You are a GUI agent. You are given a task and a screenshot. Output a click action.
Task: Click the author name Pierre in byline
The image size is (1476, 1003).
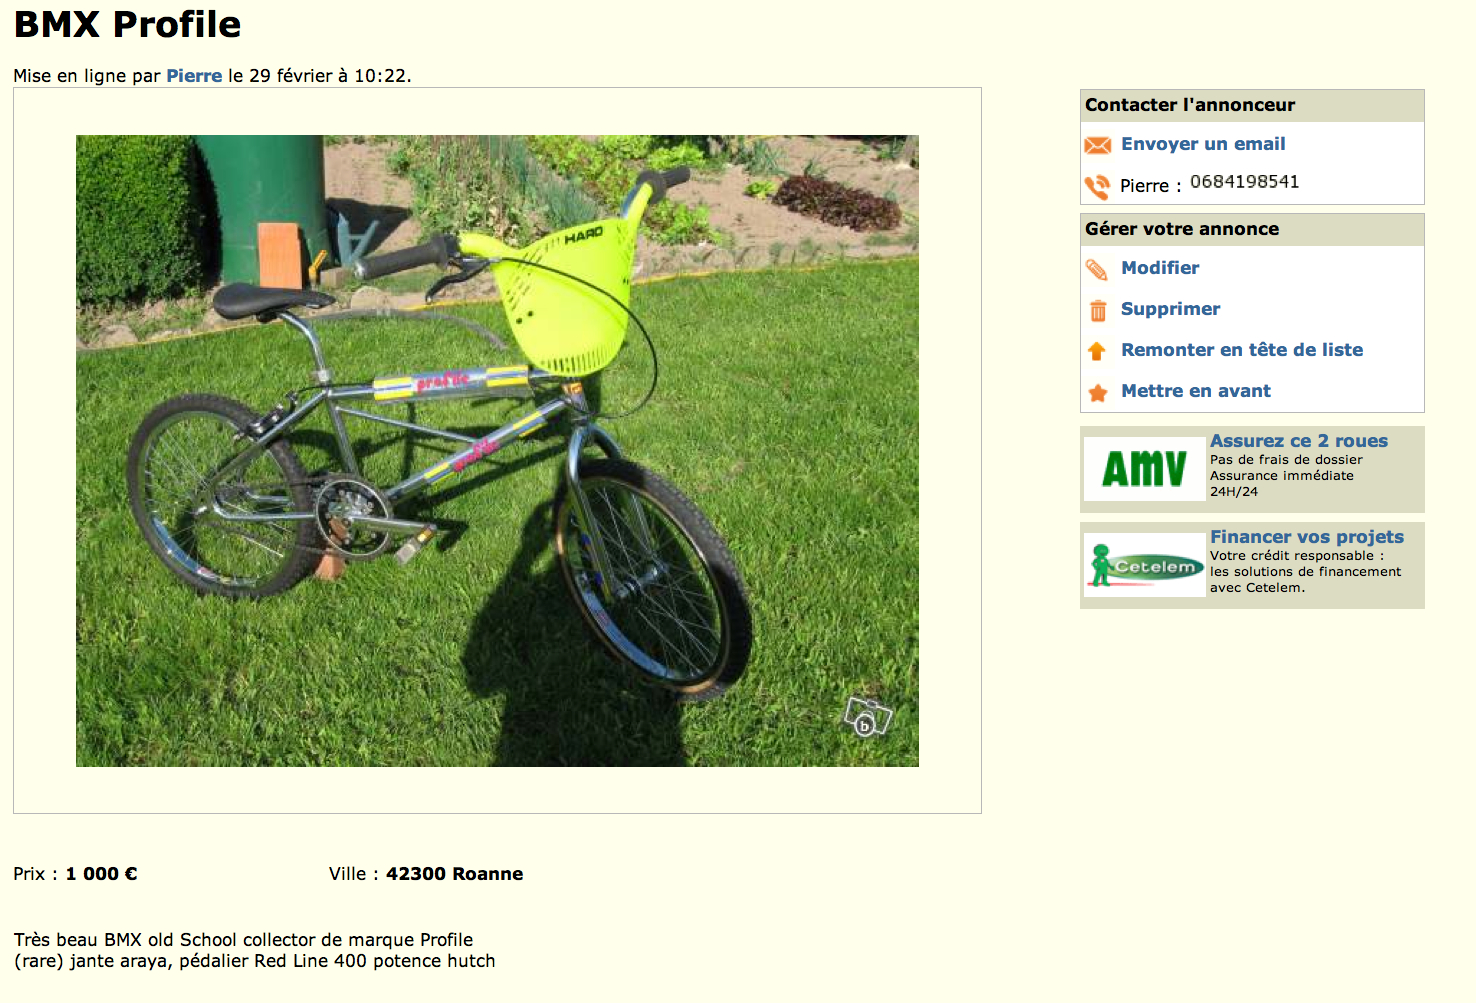tap(194, 76)
